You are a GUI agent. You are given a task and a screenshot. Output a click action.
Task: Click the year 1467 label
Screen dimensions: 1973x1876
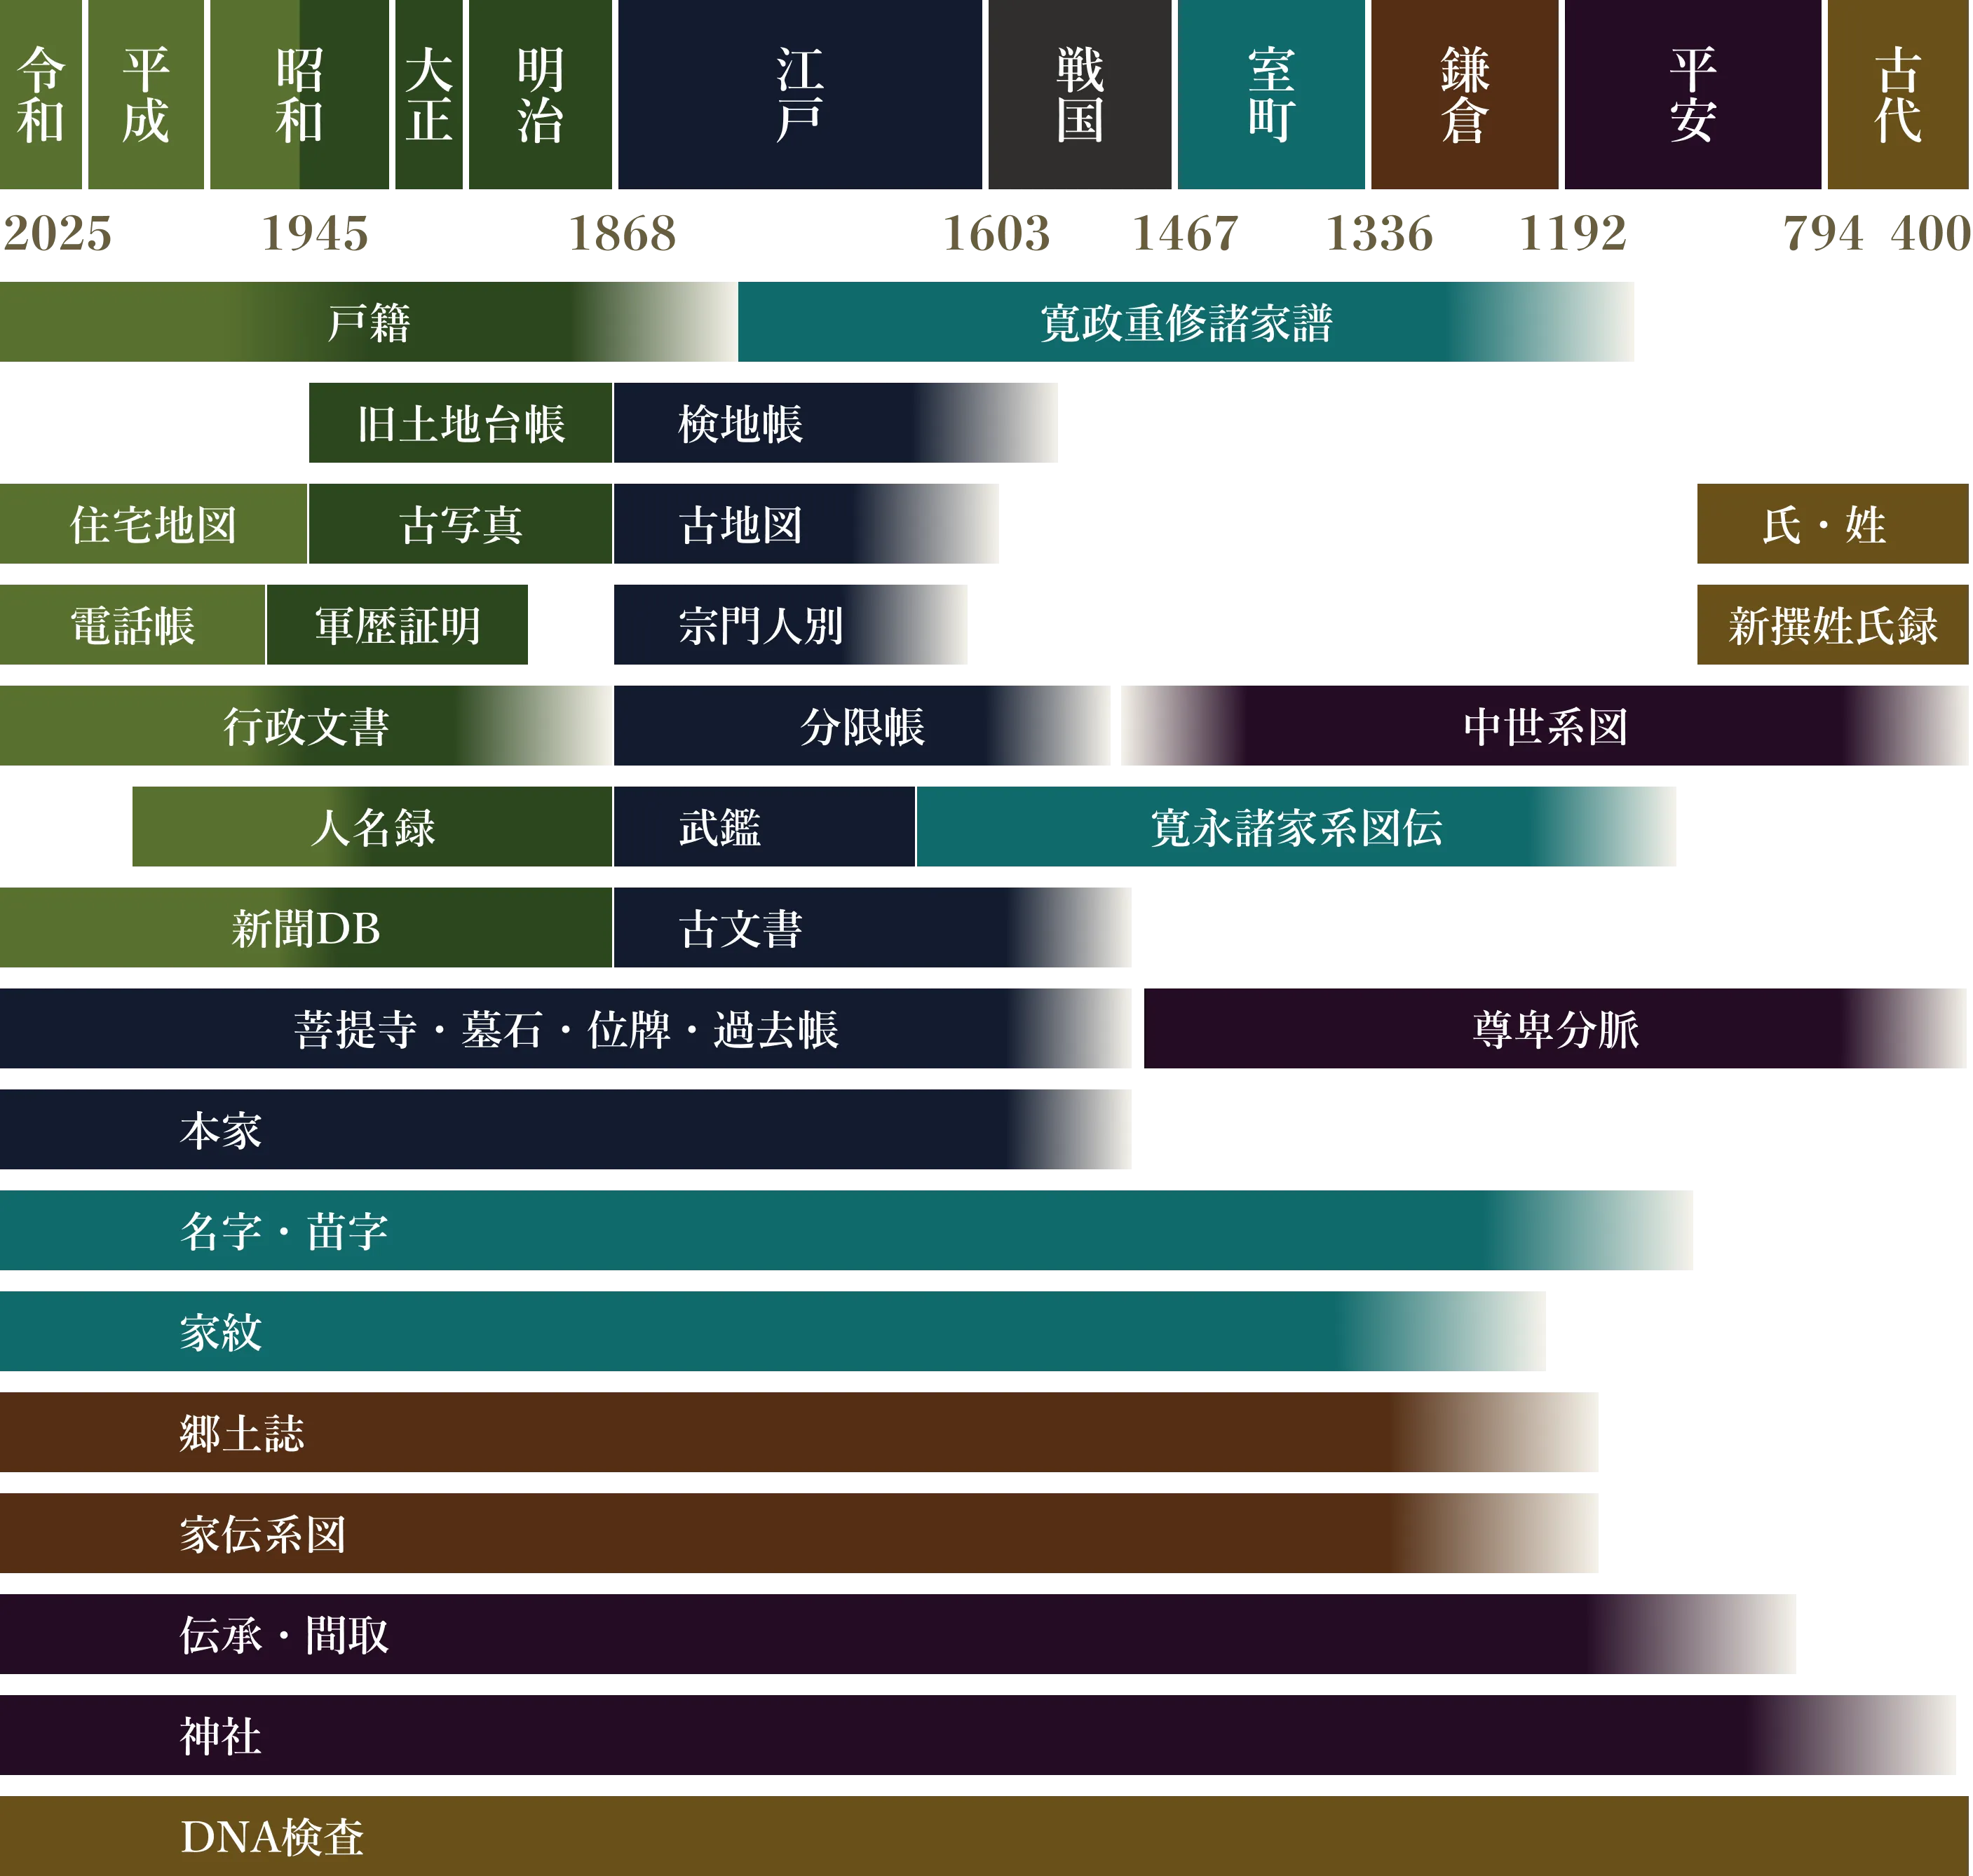coord(1185,233)
